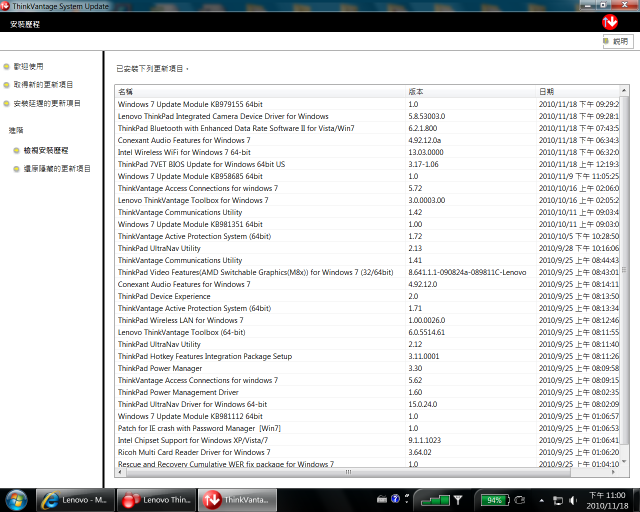Select Ricoh Multi Card Reader Driver row
The width and height of the screenshot is (640, 512).
pyautogui.click(x=367, y=452)
